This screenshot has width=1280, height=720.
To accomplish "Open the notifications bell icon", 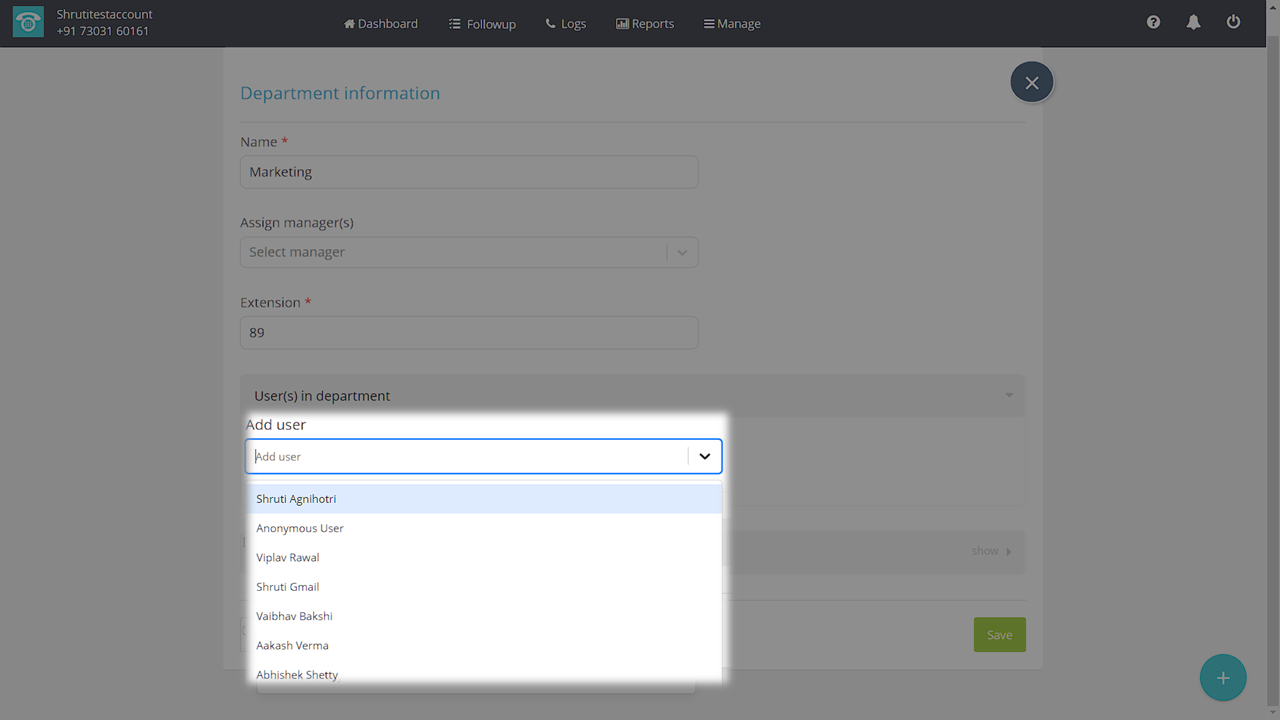I will tap(1193, 22).
